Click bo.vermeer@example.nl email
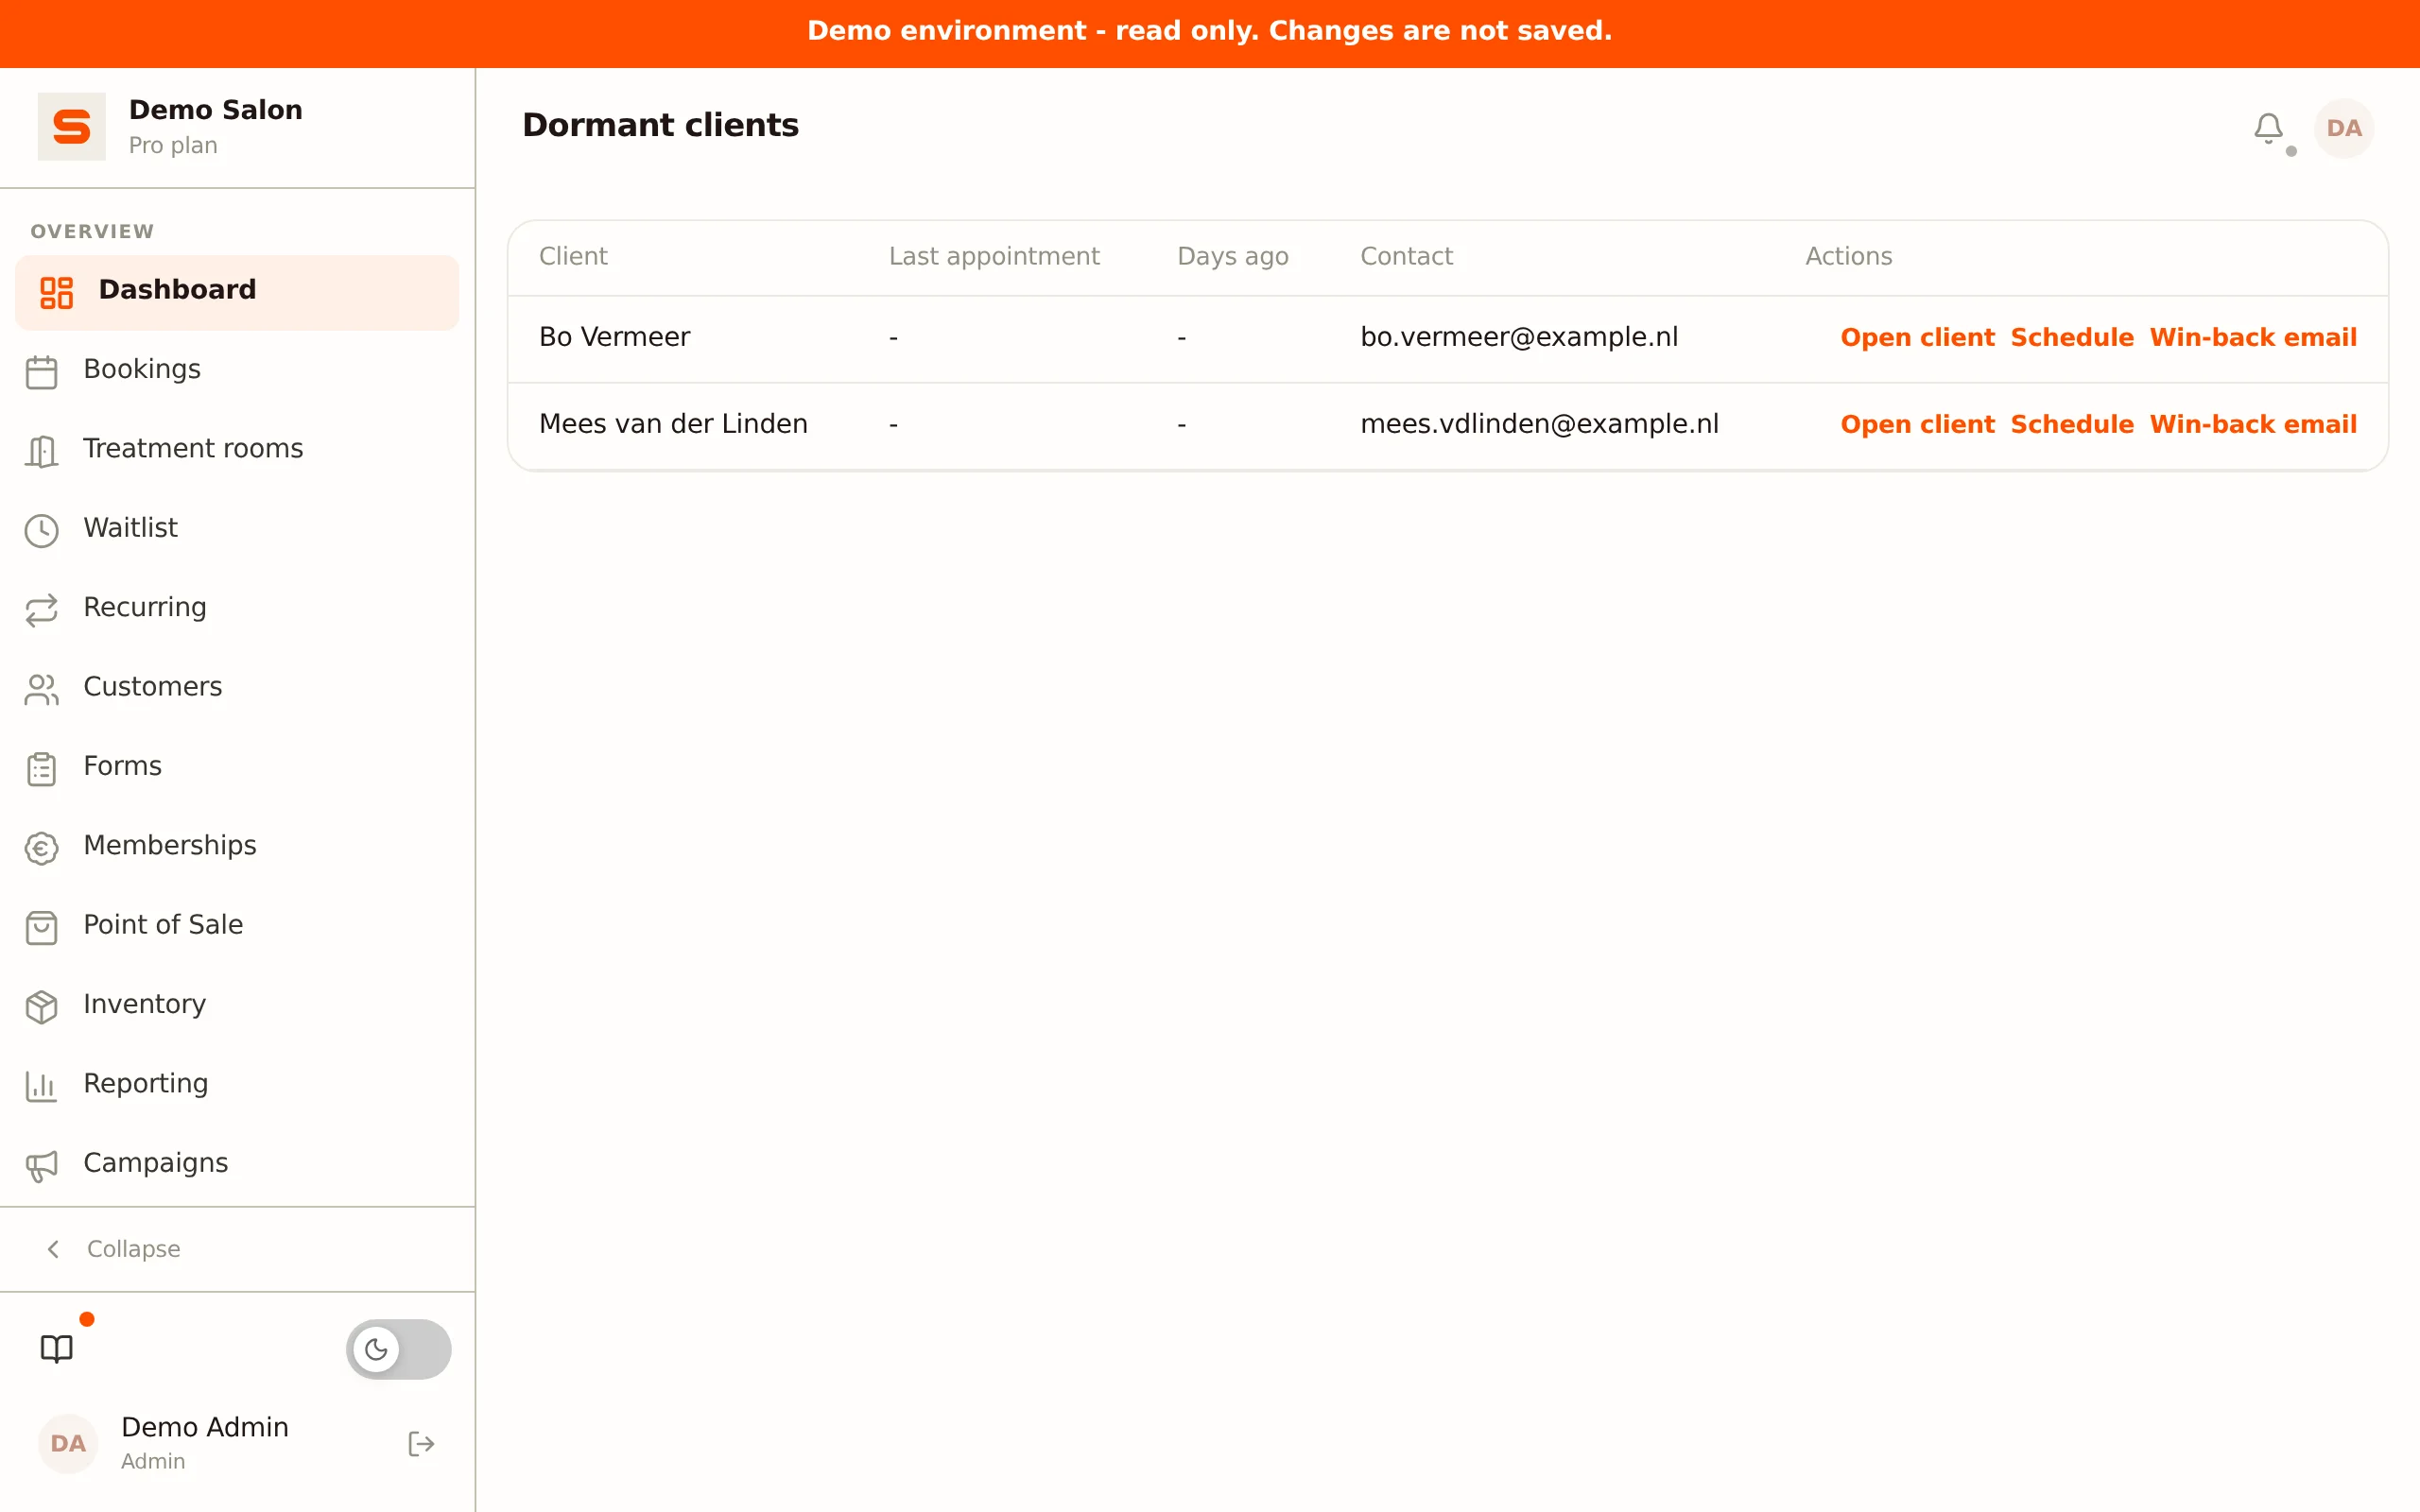 (1519, 337)
